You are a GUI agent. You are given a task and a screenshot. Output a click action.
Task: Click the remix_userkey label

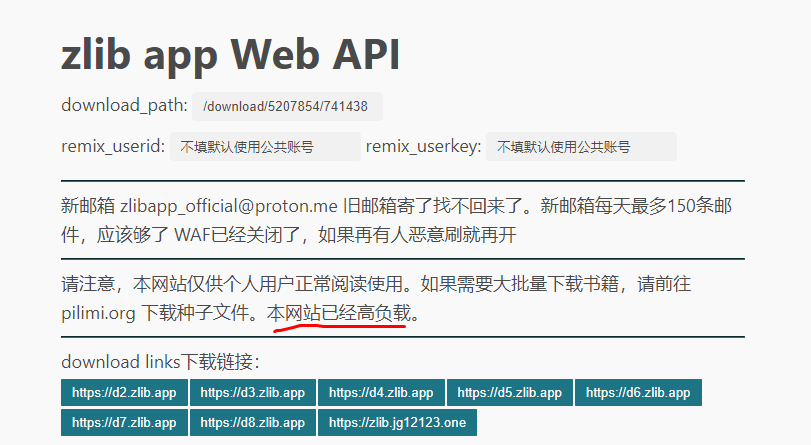pos(423,146)
